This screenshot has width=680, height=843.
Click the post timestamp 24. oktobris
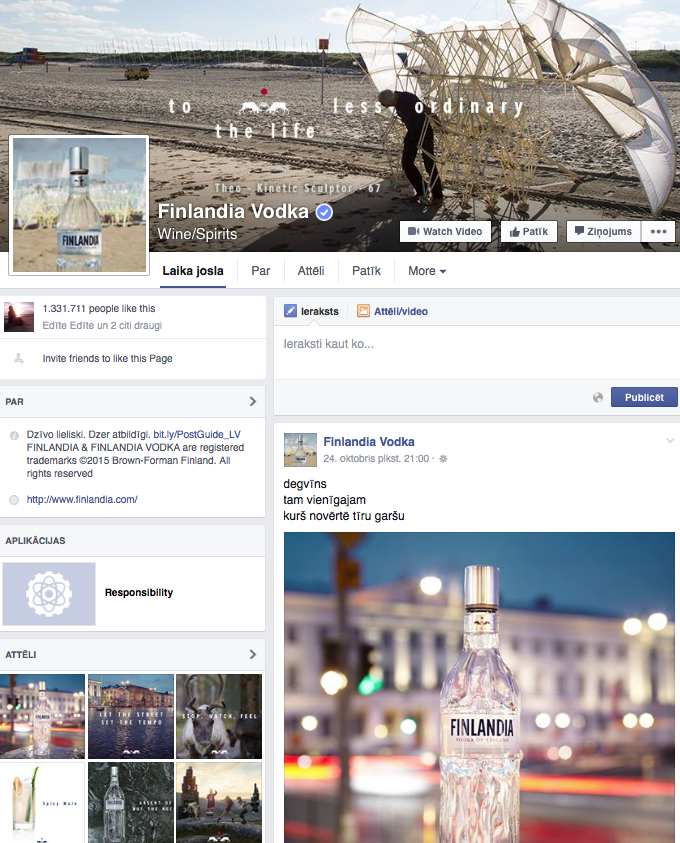tap(376, 459)
